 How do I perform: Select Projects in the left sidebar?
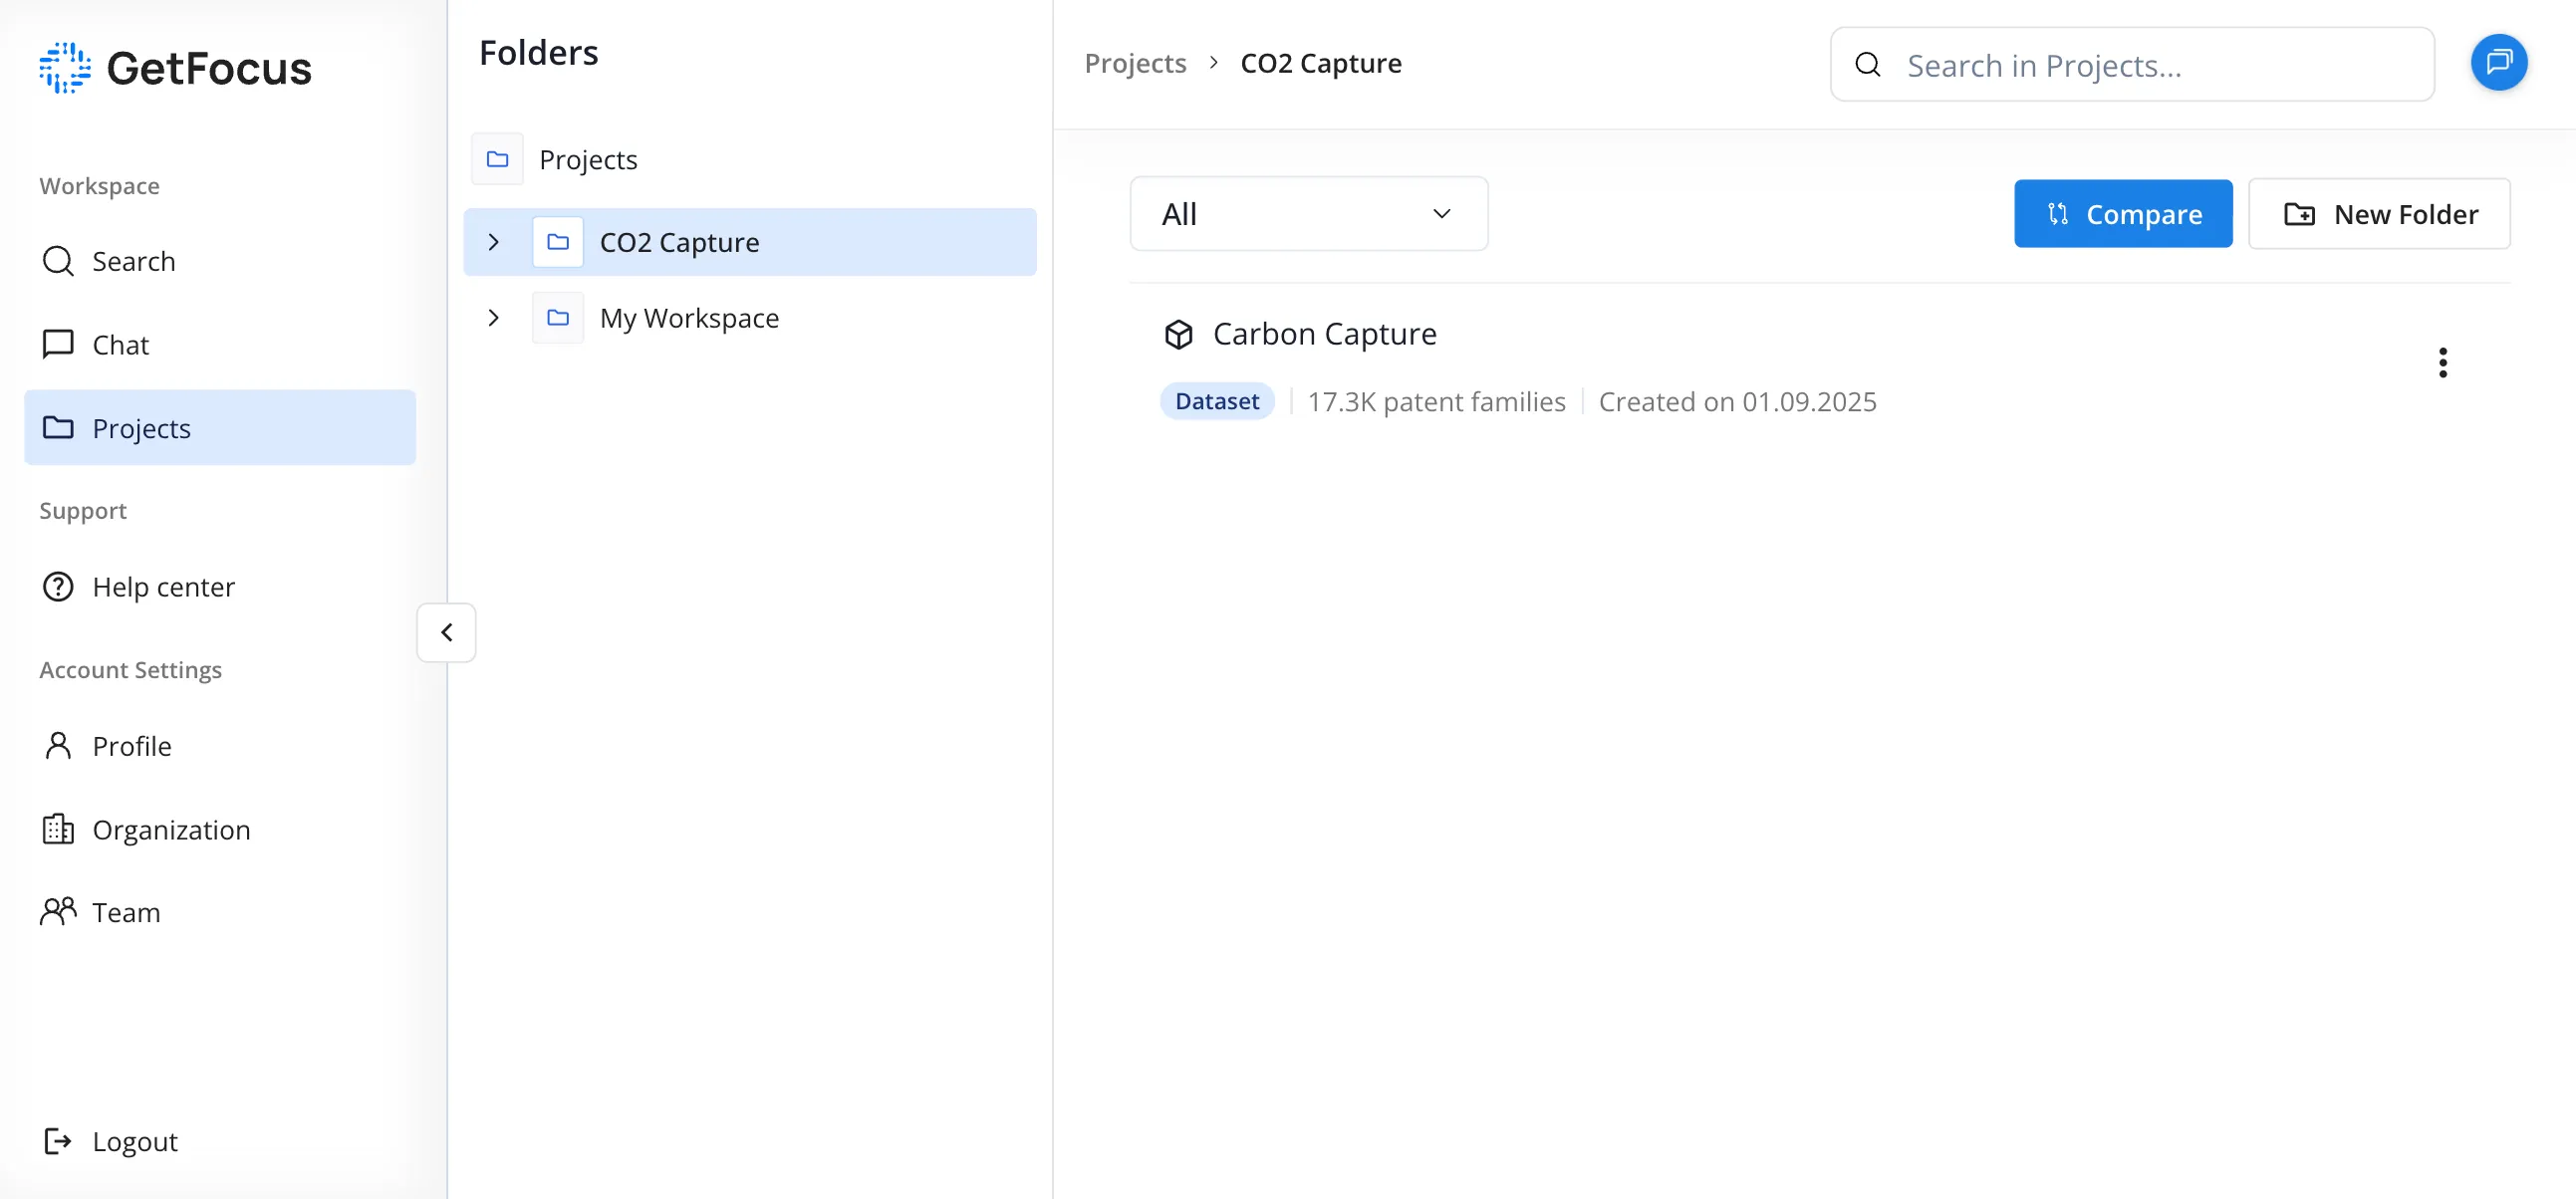tap(220, 428)
